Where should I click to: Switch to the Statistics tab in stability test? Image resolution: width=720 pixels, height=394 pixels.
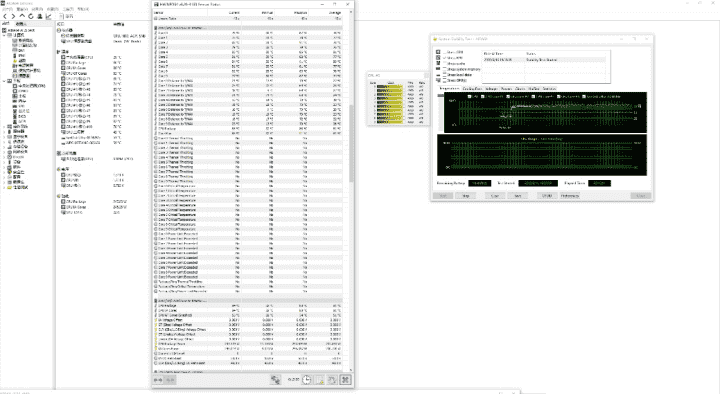click(549, 89)
